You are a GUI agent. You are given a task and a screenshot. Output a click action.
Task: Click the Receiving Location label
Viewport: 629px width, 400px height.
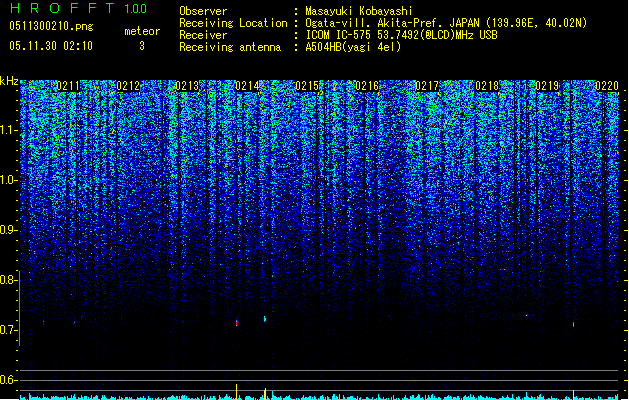233,23
